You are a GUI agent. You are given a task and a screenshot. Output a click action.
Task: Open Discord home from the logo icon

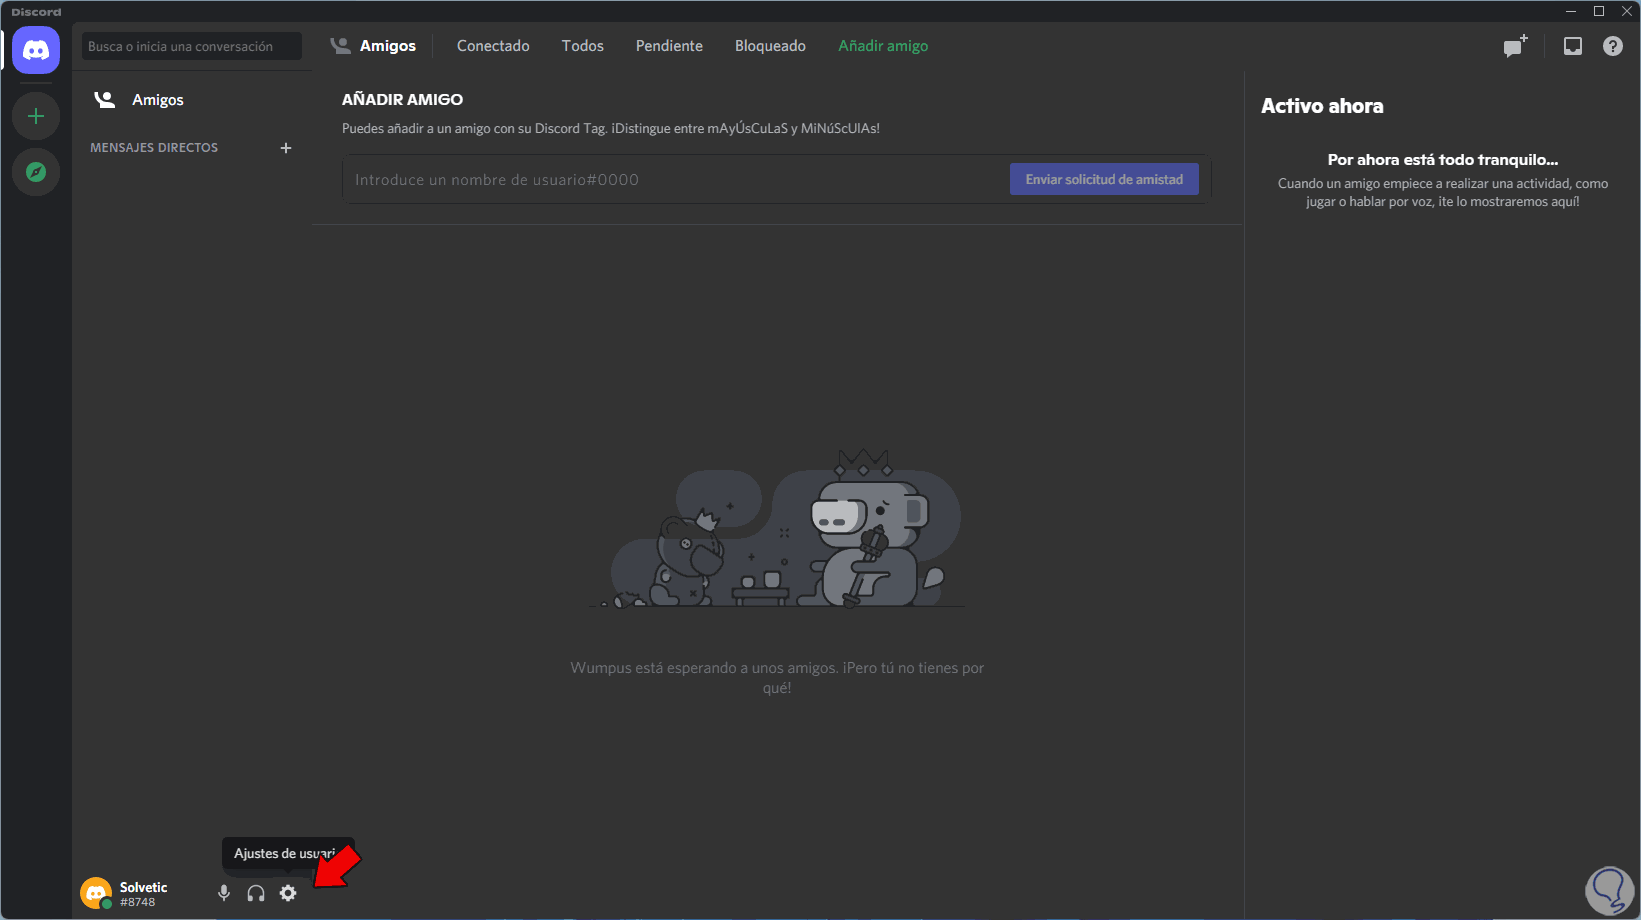click(x=36, y=50)
